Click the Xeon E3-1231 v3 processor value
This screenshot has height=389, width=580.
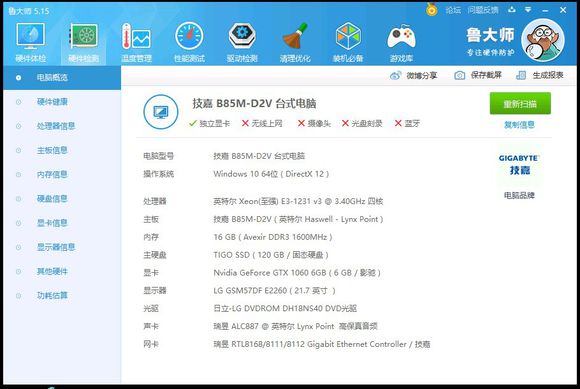point(298,201)
